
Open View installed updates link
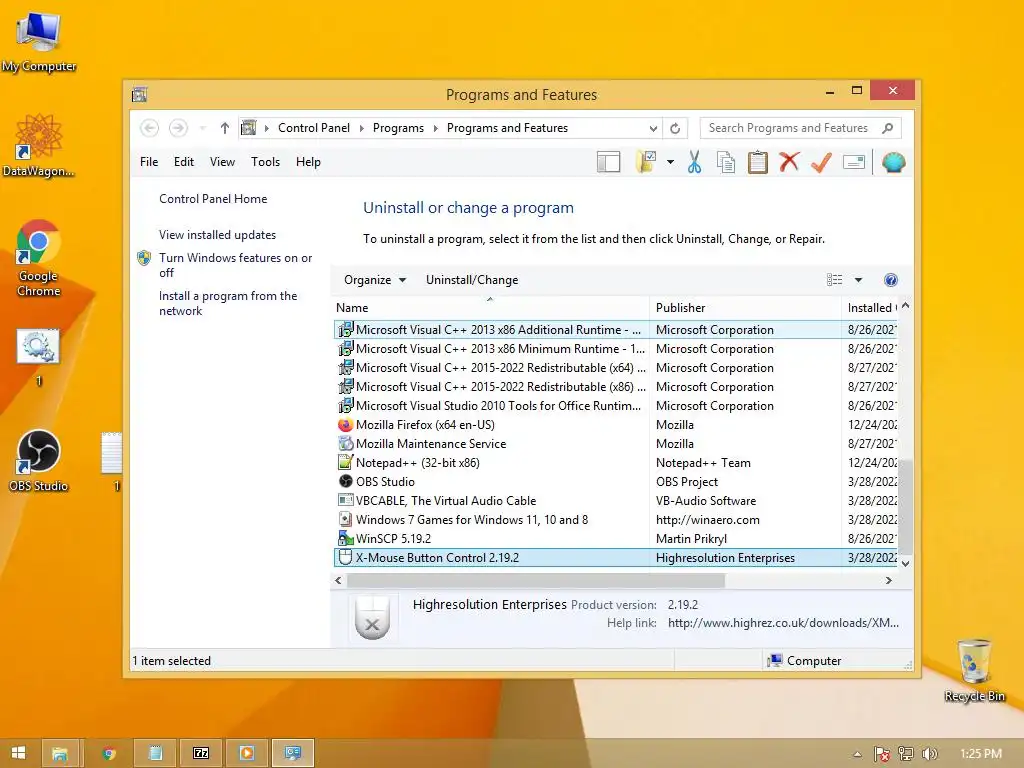(217, 234)
